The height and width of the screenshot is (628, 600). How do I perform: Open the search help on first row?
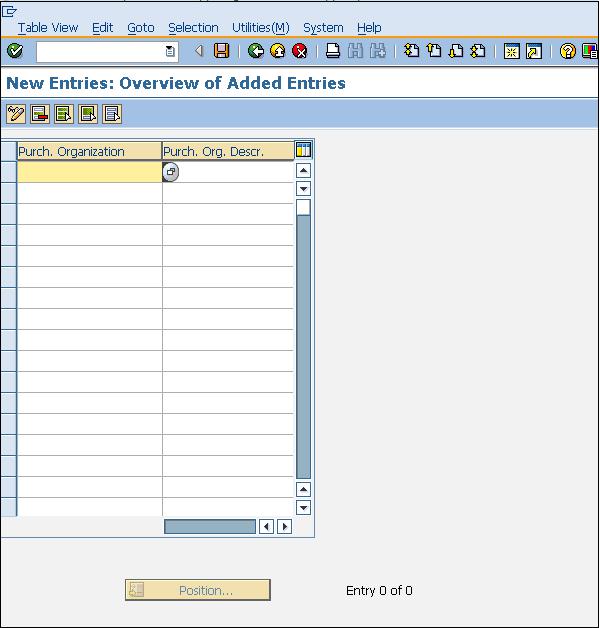tap(171, 172)
